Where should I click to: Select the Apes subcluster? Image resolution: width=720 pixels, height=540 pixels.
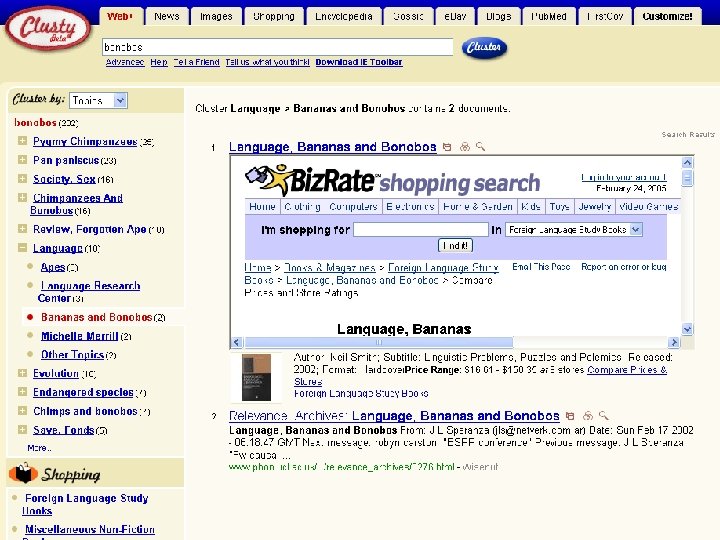pyautogui.click(x=52, y=267)
